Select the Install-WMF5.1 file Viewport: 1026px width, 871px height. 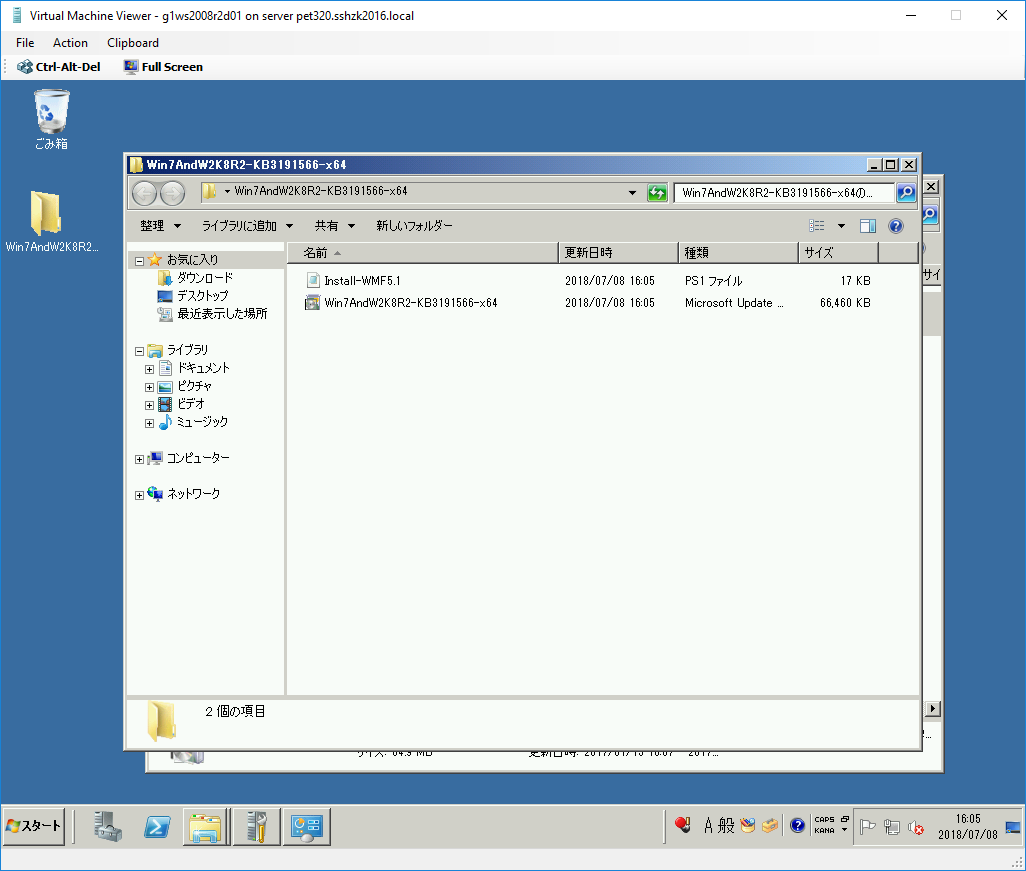point(363,281)
